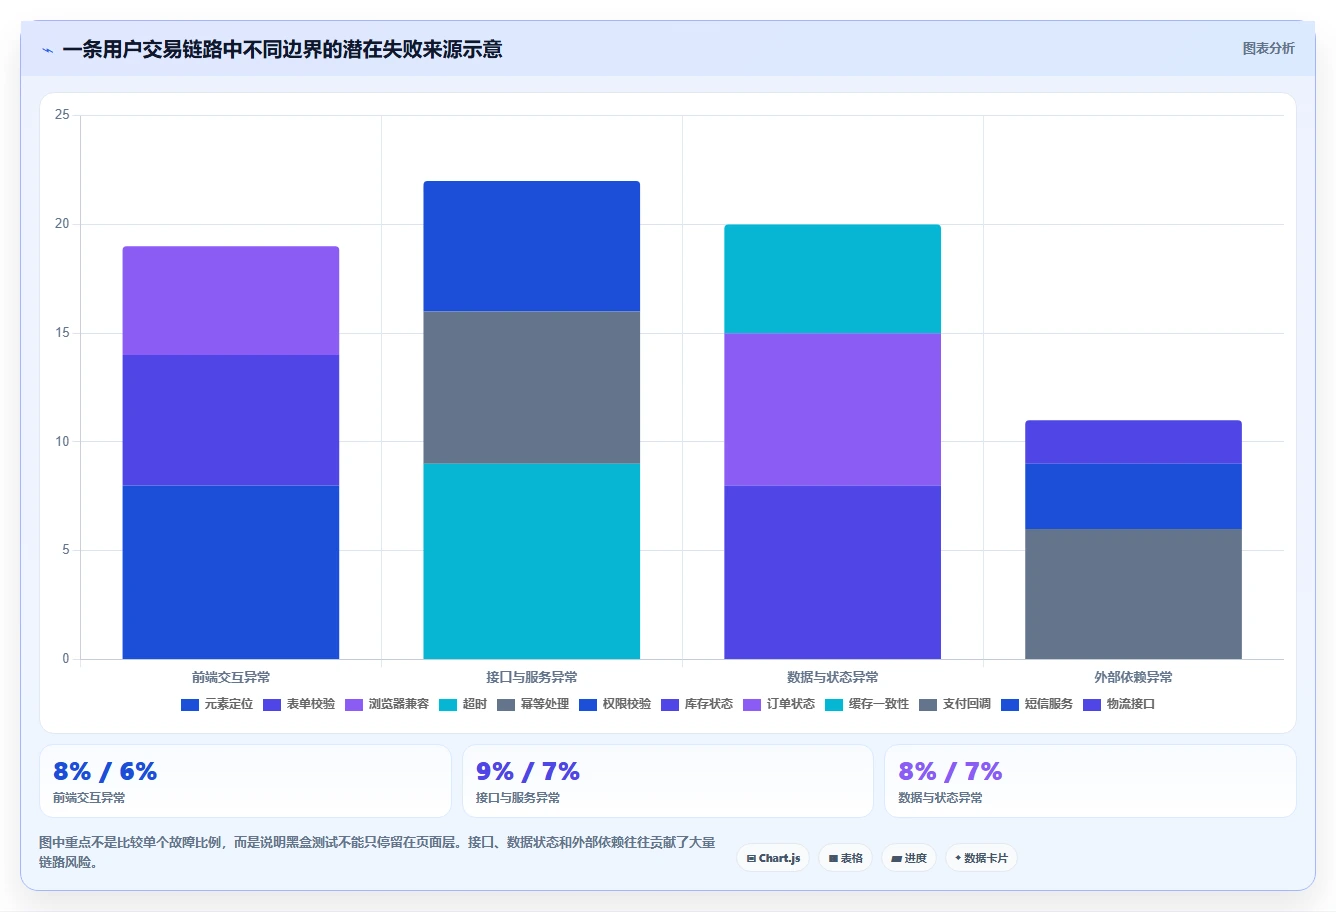This screenshot has width=1336, height=912.
Task: Toggle the 浏览器兼容 legend entry
Action: pos(387,704)
